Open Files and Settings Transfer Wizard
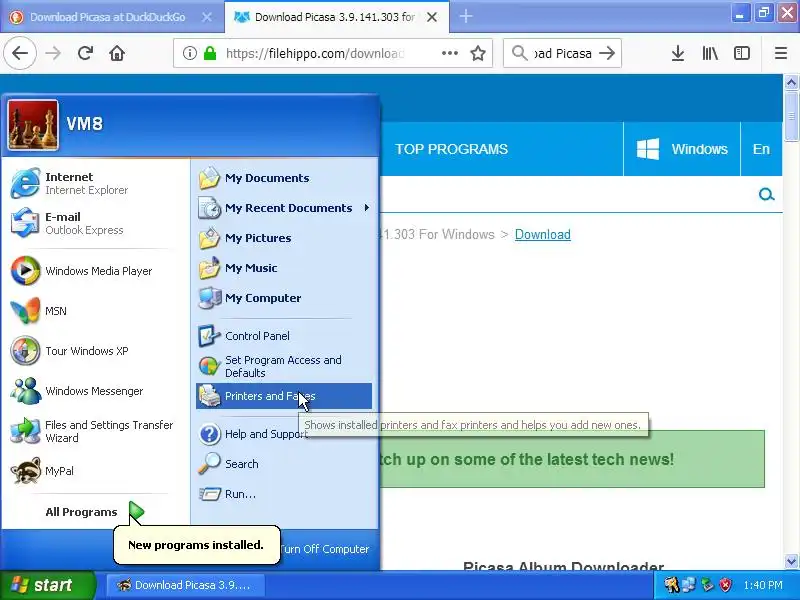Image resolution: width=800 pixels, height=600 pixels. pyautogui.click(x=95, y=431)
